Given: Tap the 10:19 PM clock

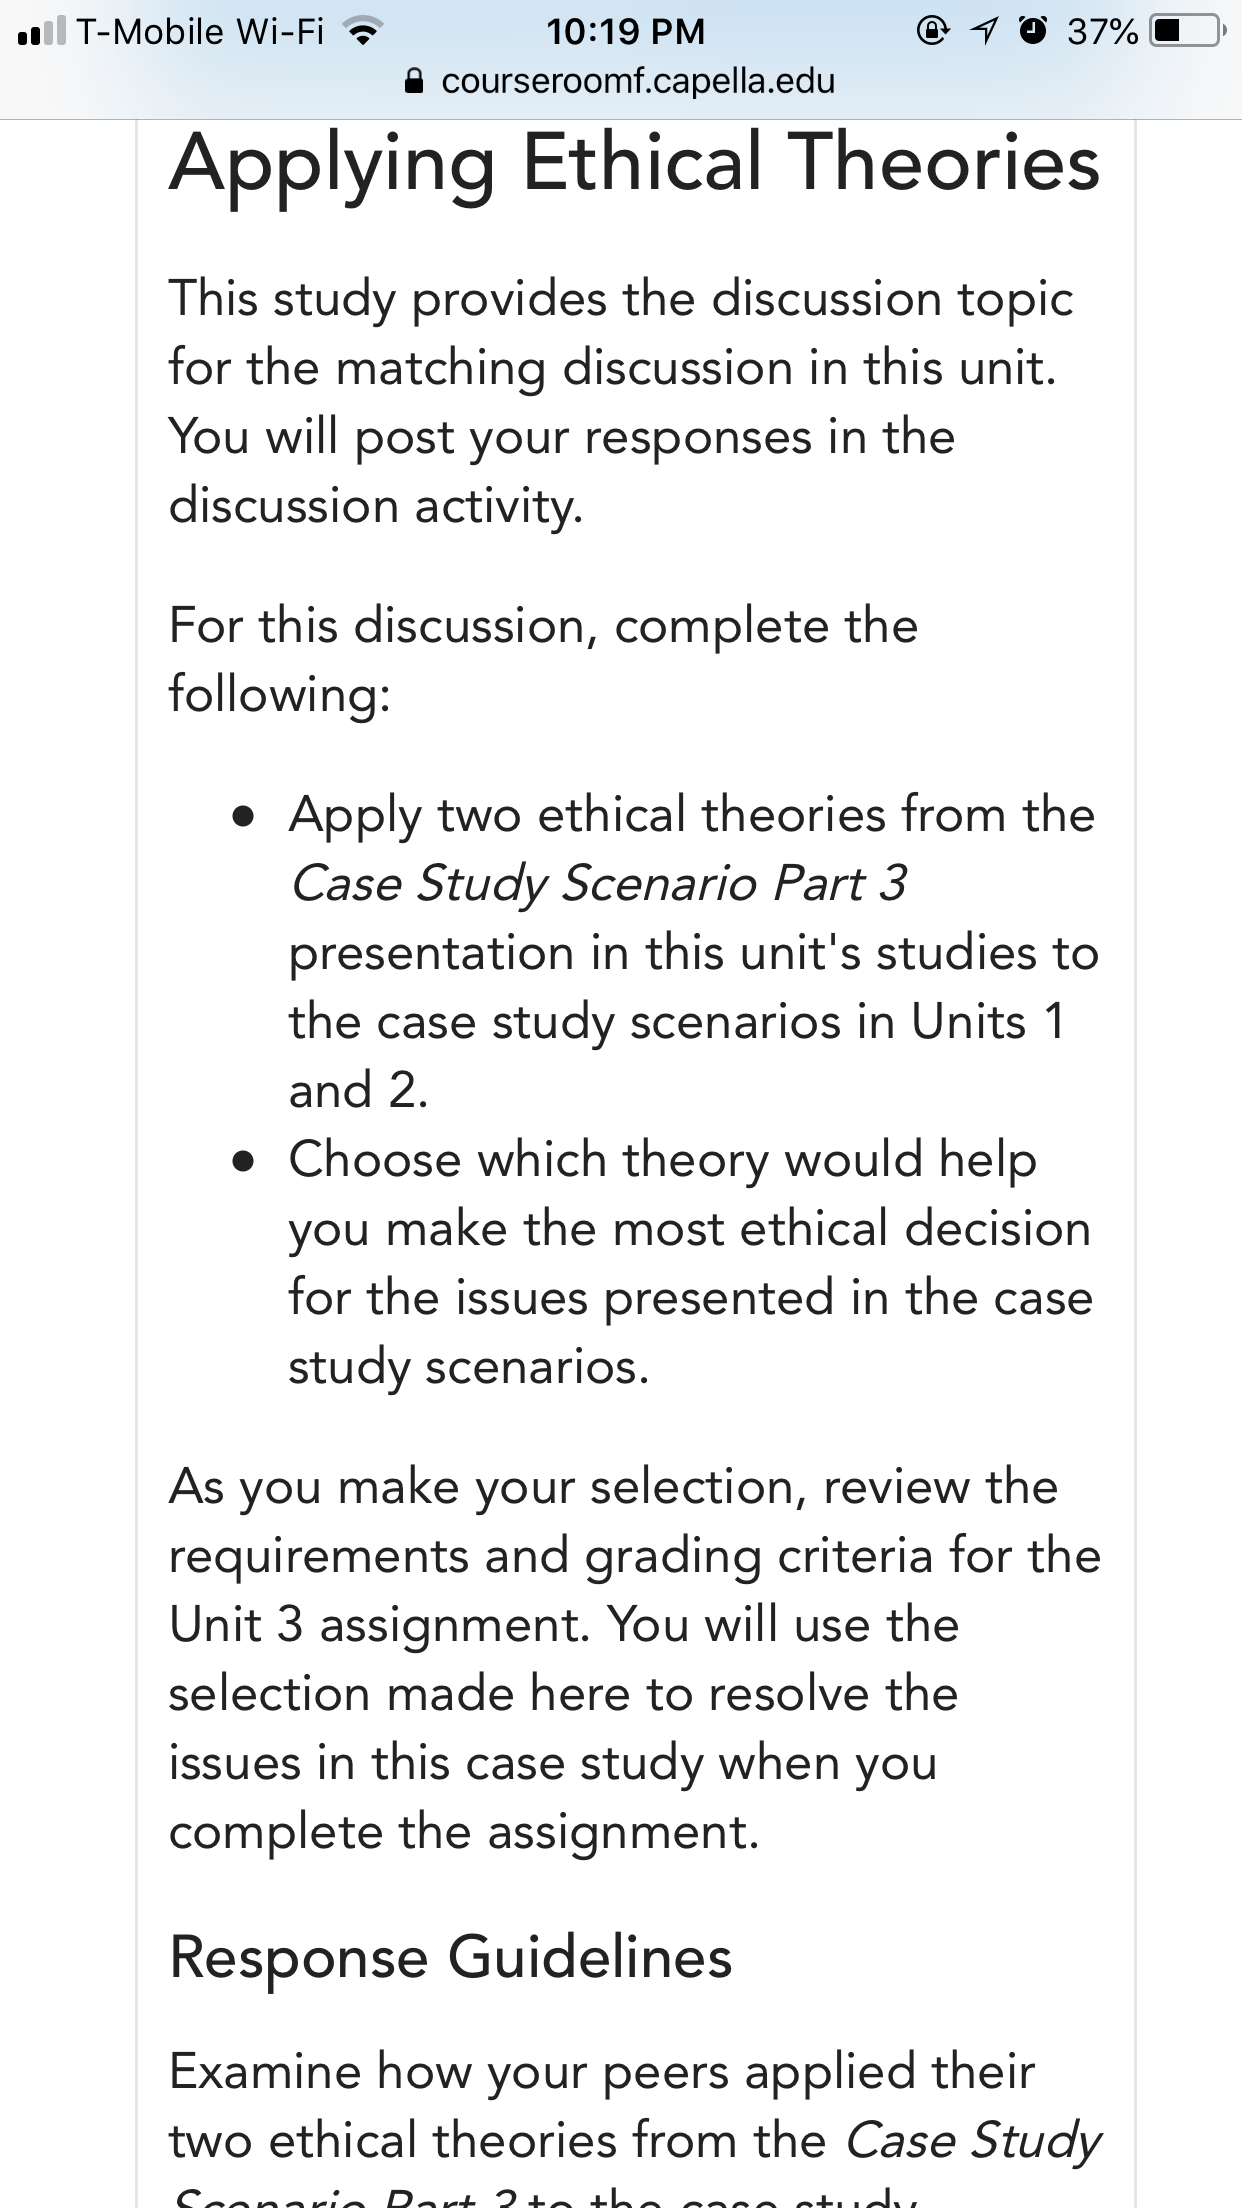Looking at the screenshot, I should click(x=625, y=31).
